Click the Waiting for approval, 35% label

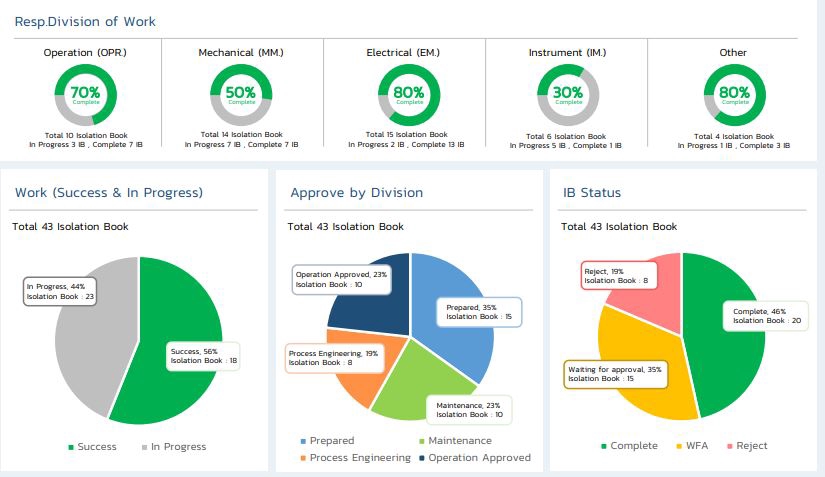tap(615, 374)
